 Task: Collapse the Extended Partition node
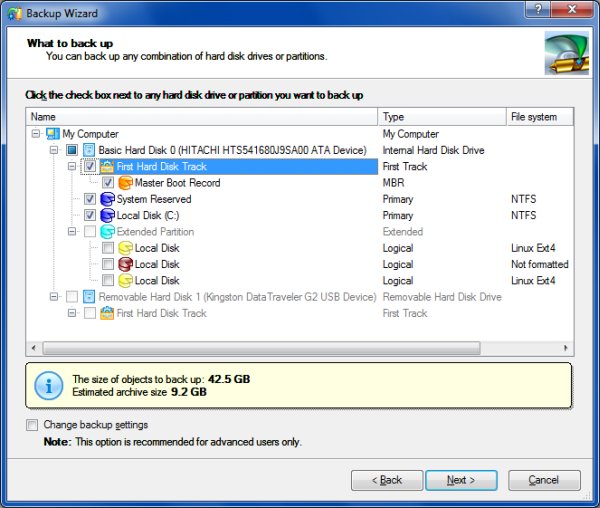pos(72,232)
